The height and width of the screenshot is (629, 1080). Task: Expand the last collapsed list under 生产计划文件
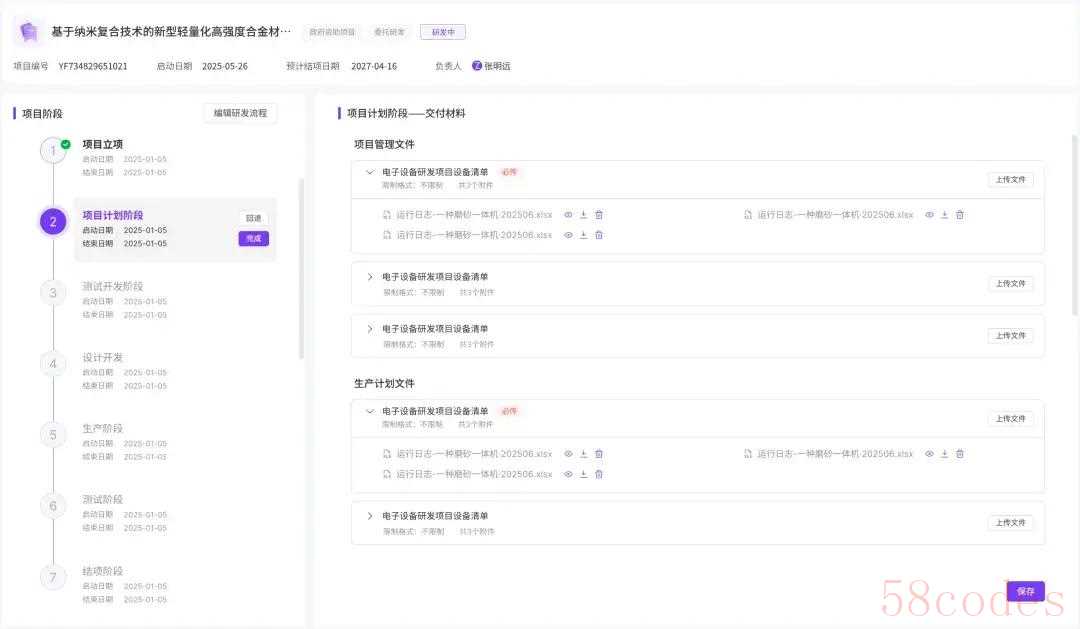point(370,516)
